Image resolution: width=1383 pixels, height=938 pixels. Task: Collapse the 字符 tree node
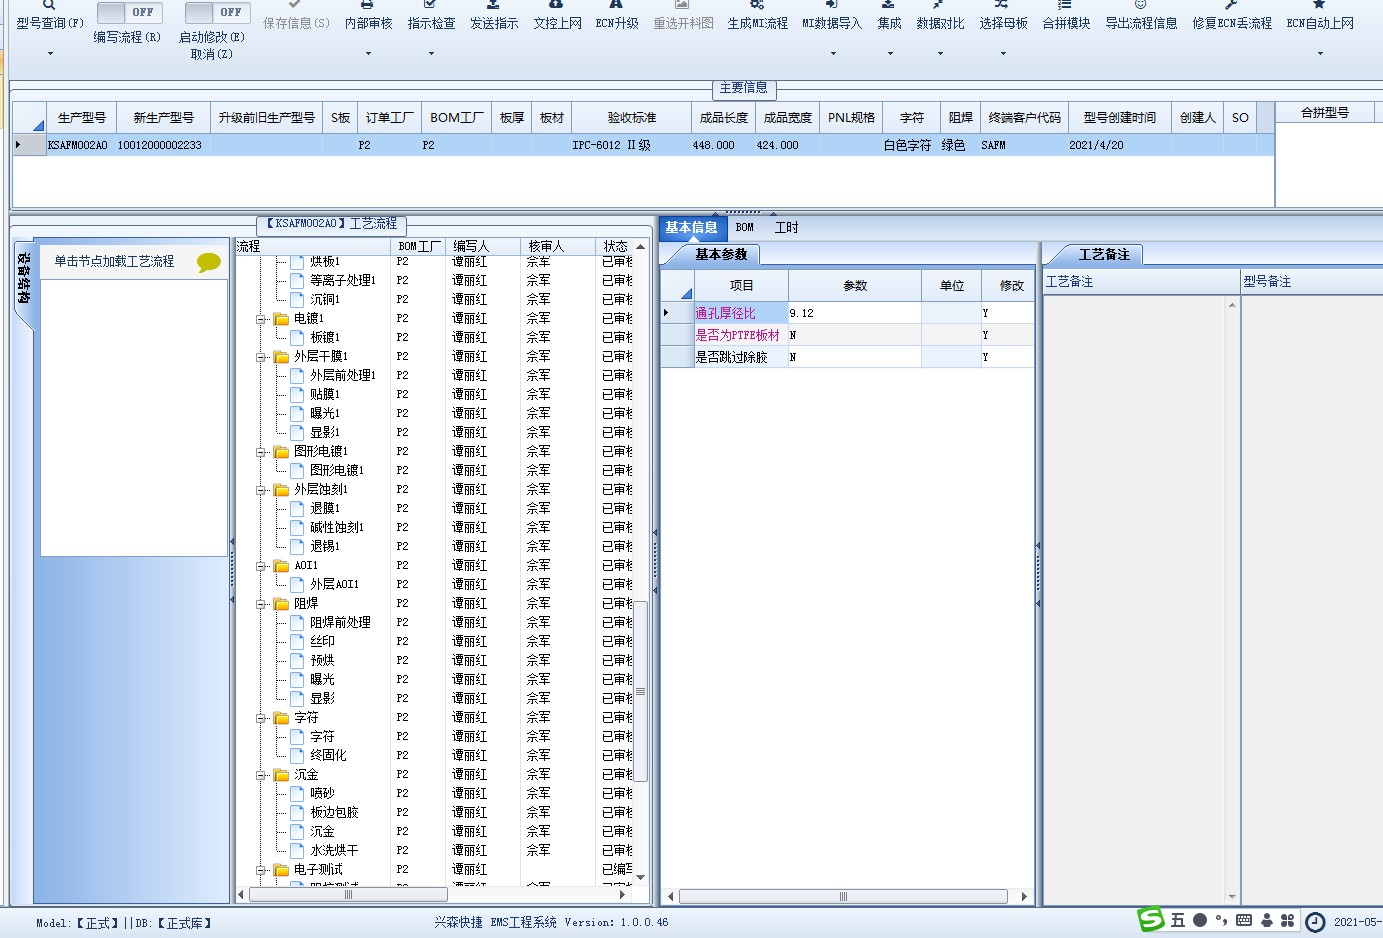(x=261, y=718)
